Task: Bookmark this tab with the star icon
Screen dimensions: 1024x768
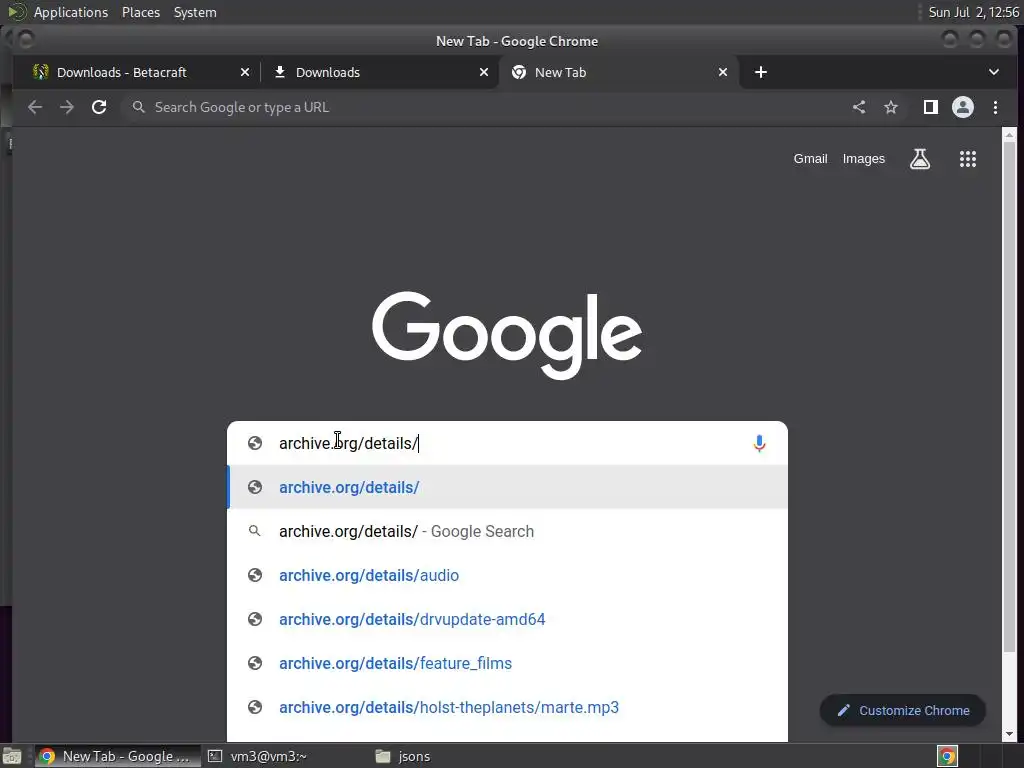Action: (891, 107)
